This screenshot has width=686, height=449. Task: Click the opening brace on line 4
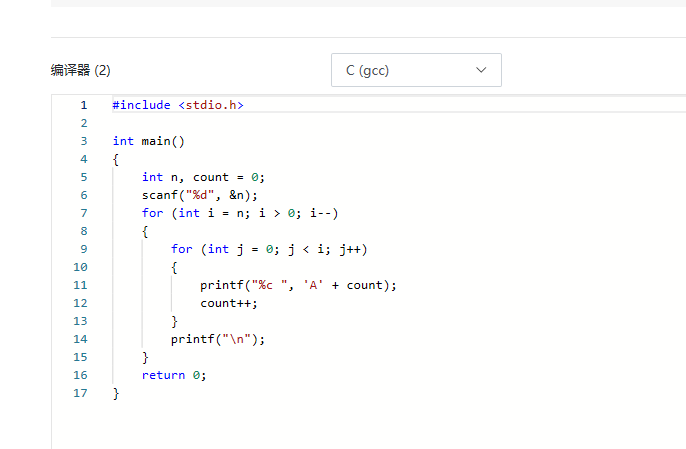pyautogui.click(x=116, y=159)
